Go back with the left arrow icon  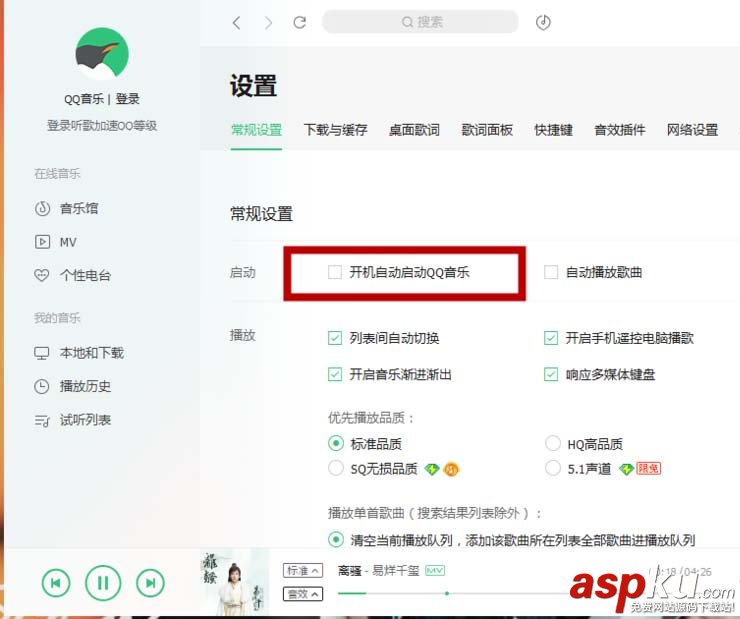click(237, 22)
